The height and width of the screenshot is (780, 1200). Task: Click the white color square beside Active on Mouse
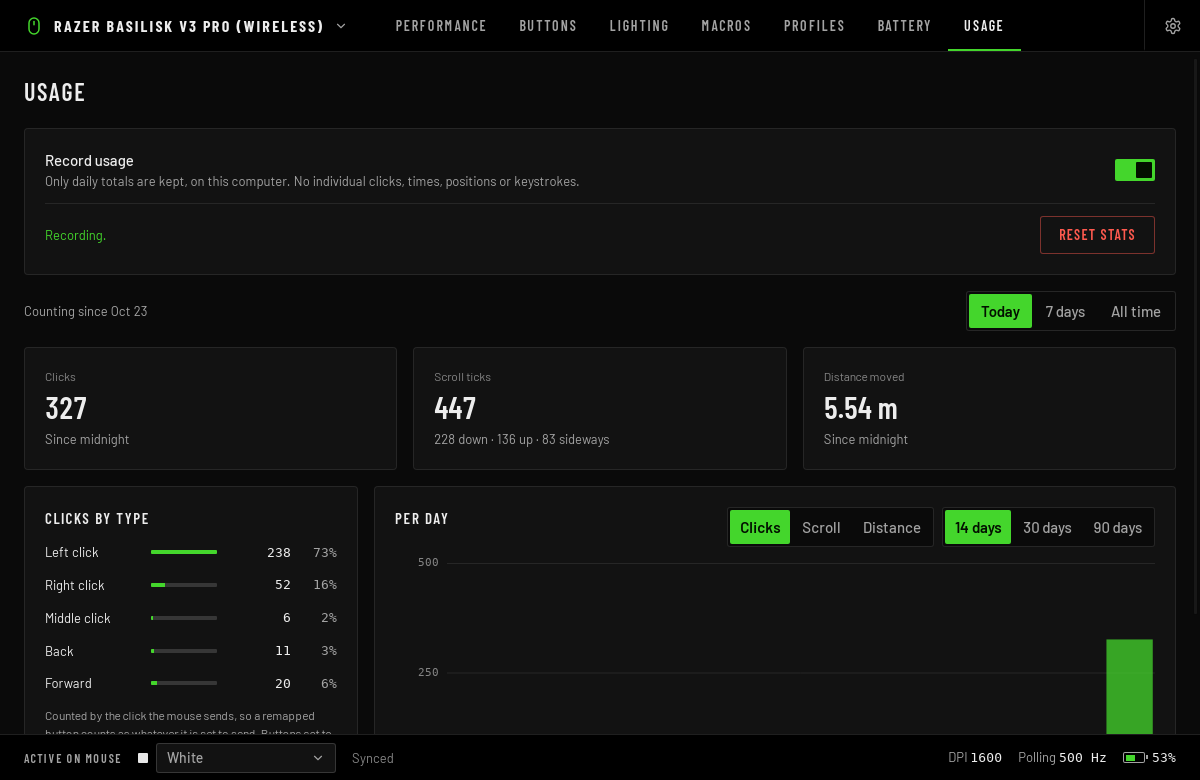pos(143,758)
